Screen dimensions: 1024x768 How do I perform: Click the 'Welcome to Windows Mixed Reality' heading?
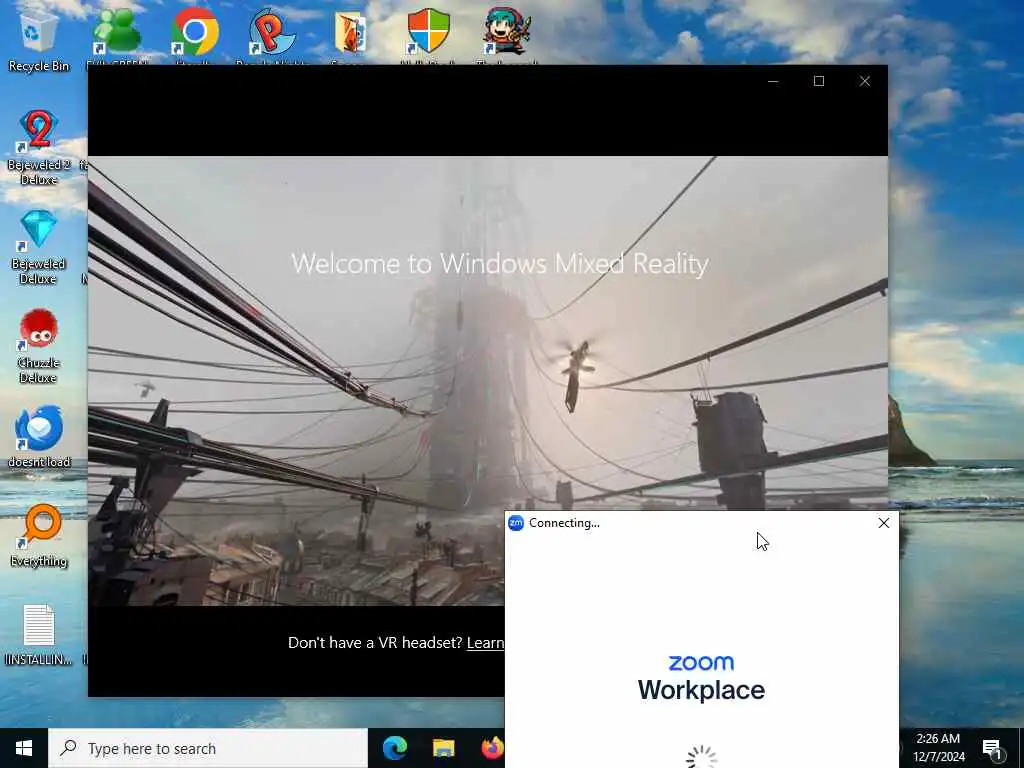tap(500, 264)
